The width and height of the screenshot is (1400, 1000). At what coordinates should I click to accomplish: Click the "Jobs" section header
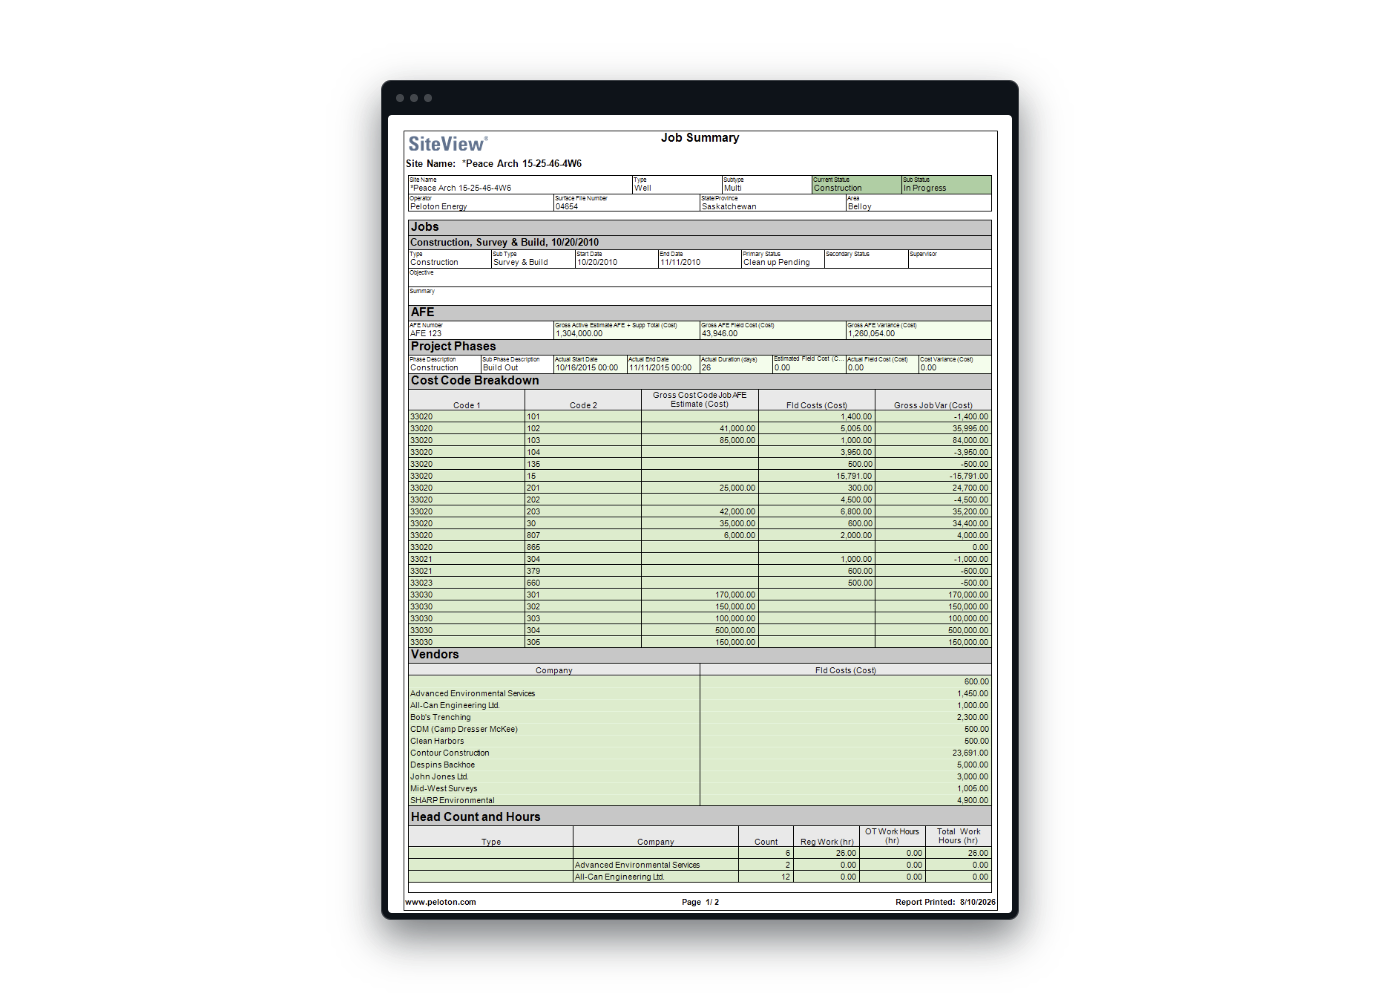pos(700,227)
